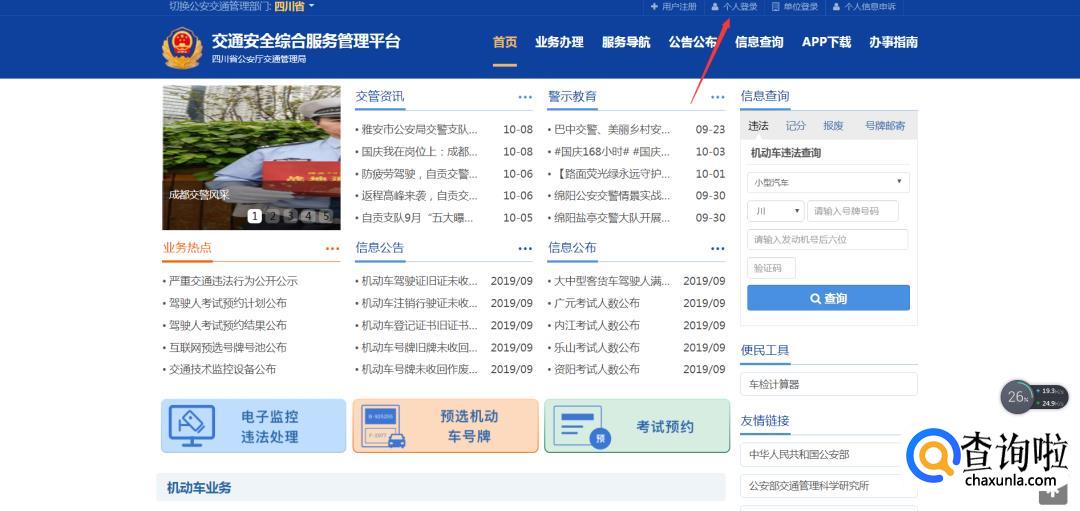Switch carousel to slide 3
This screenshot has height=511, width=1080.
pos(290,216)
